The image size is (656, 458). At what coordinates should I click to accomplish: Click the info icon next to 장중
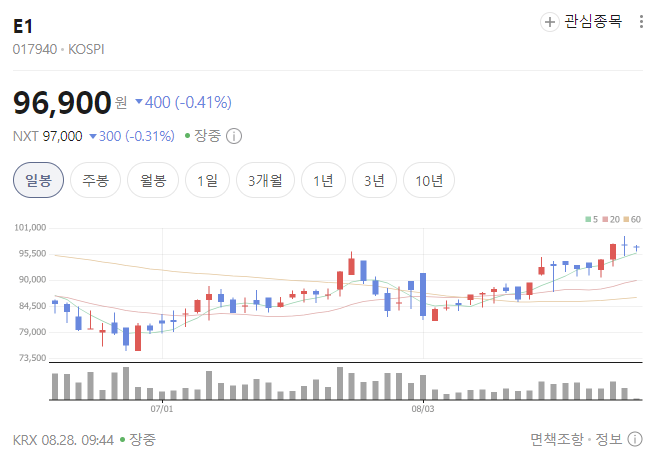[234, 136]
